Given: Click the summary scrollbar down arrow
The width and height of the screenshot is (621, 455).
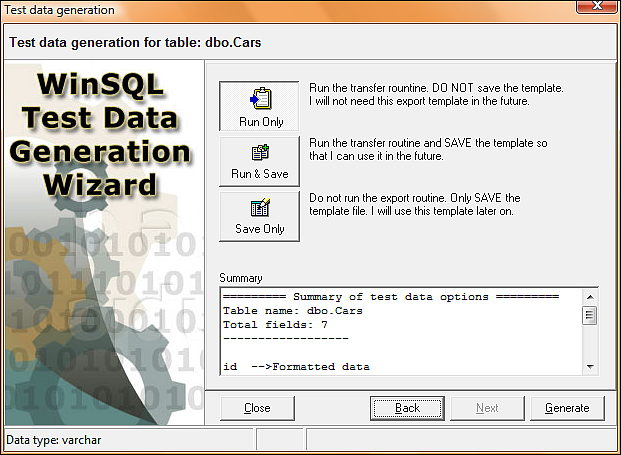Looking at the screenshot, I should click(590, 367).
